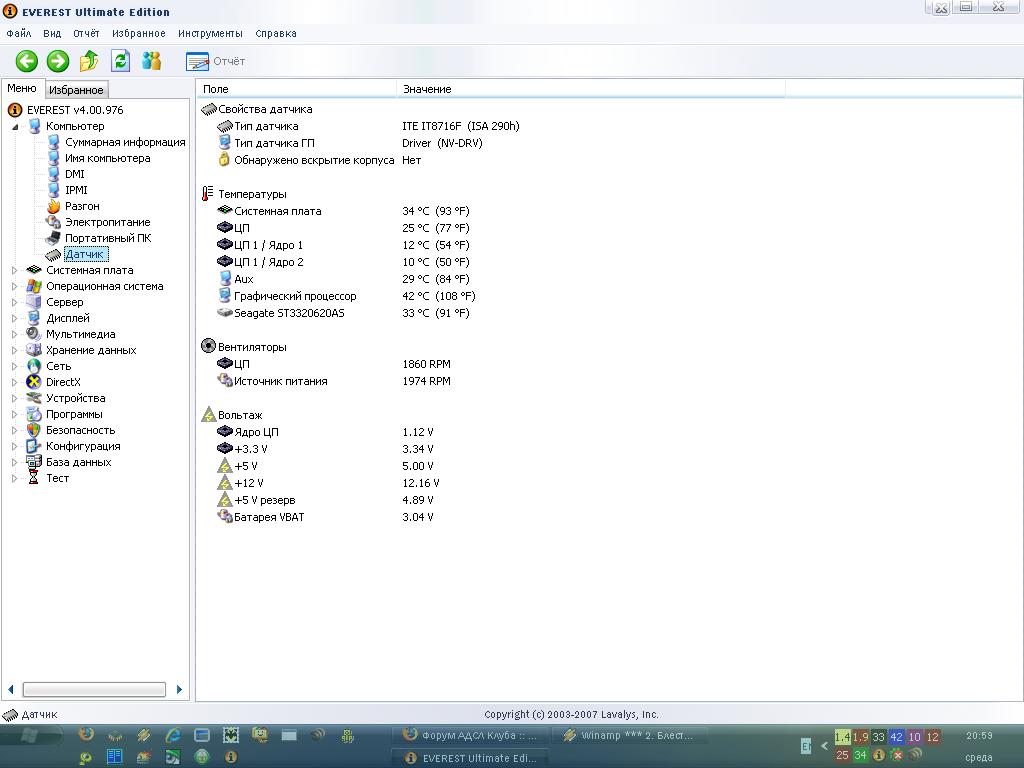Select Имя компьютера tree item
1024x768 pixels.
(x=107, y=158)
